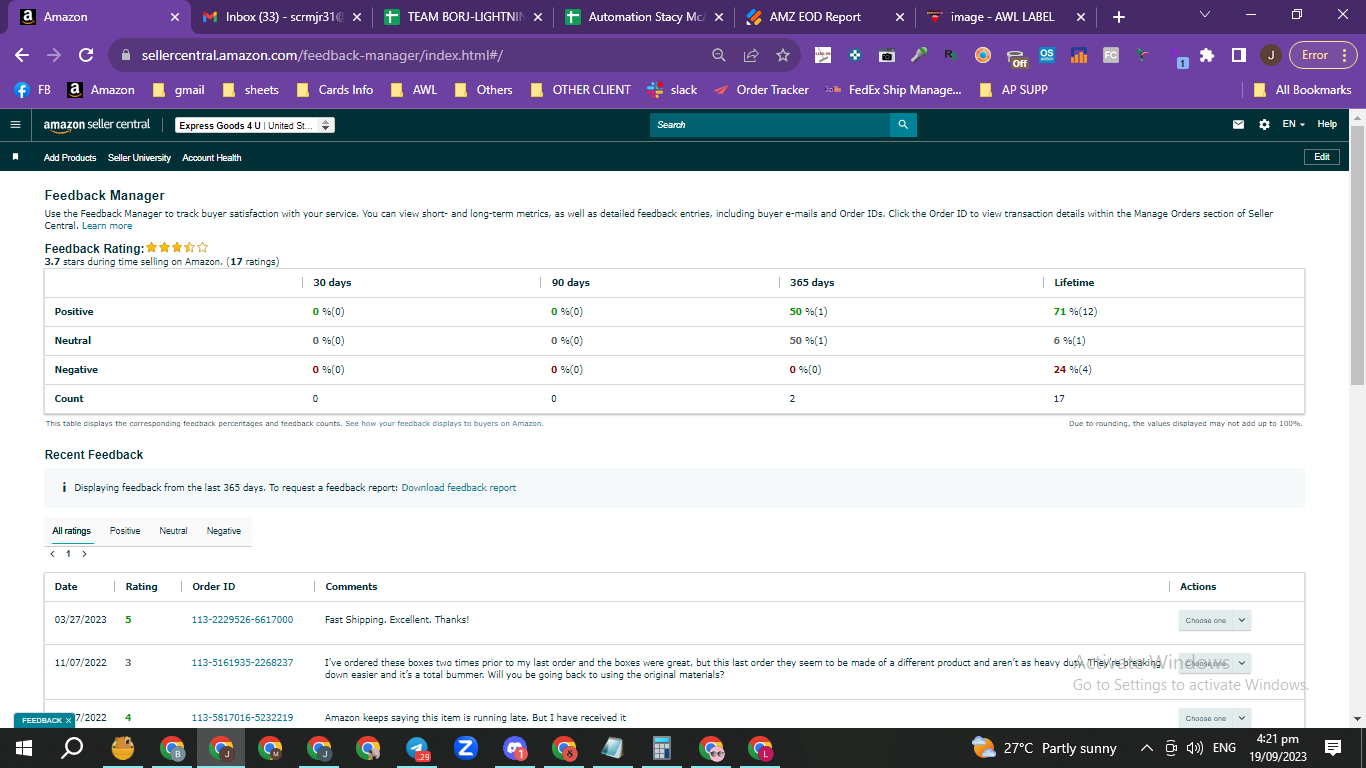The height and width of the screenshot is (768, 1366).
Task: Open Choose one dropdown for order 113-2229526-6617000
Action: pyautogui.click(x=1214, y=620)
